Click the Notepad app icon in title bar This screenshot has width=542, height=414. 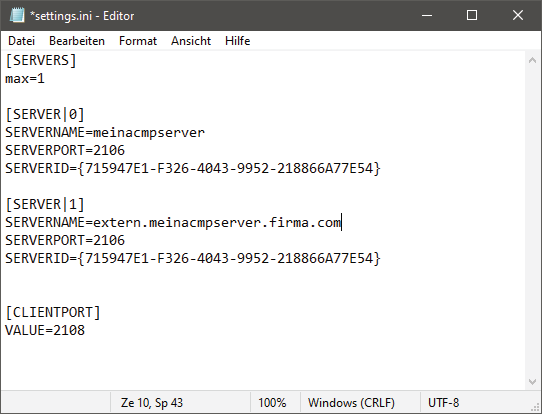(17, 16)
